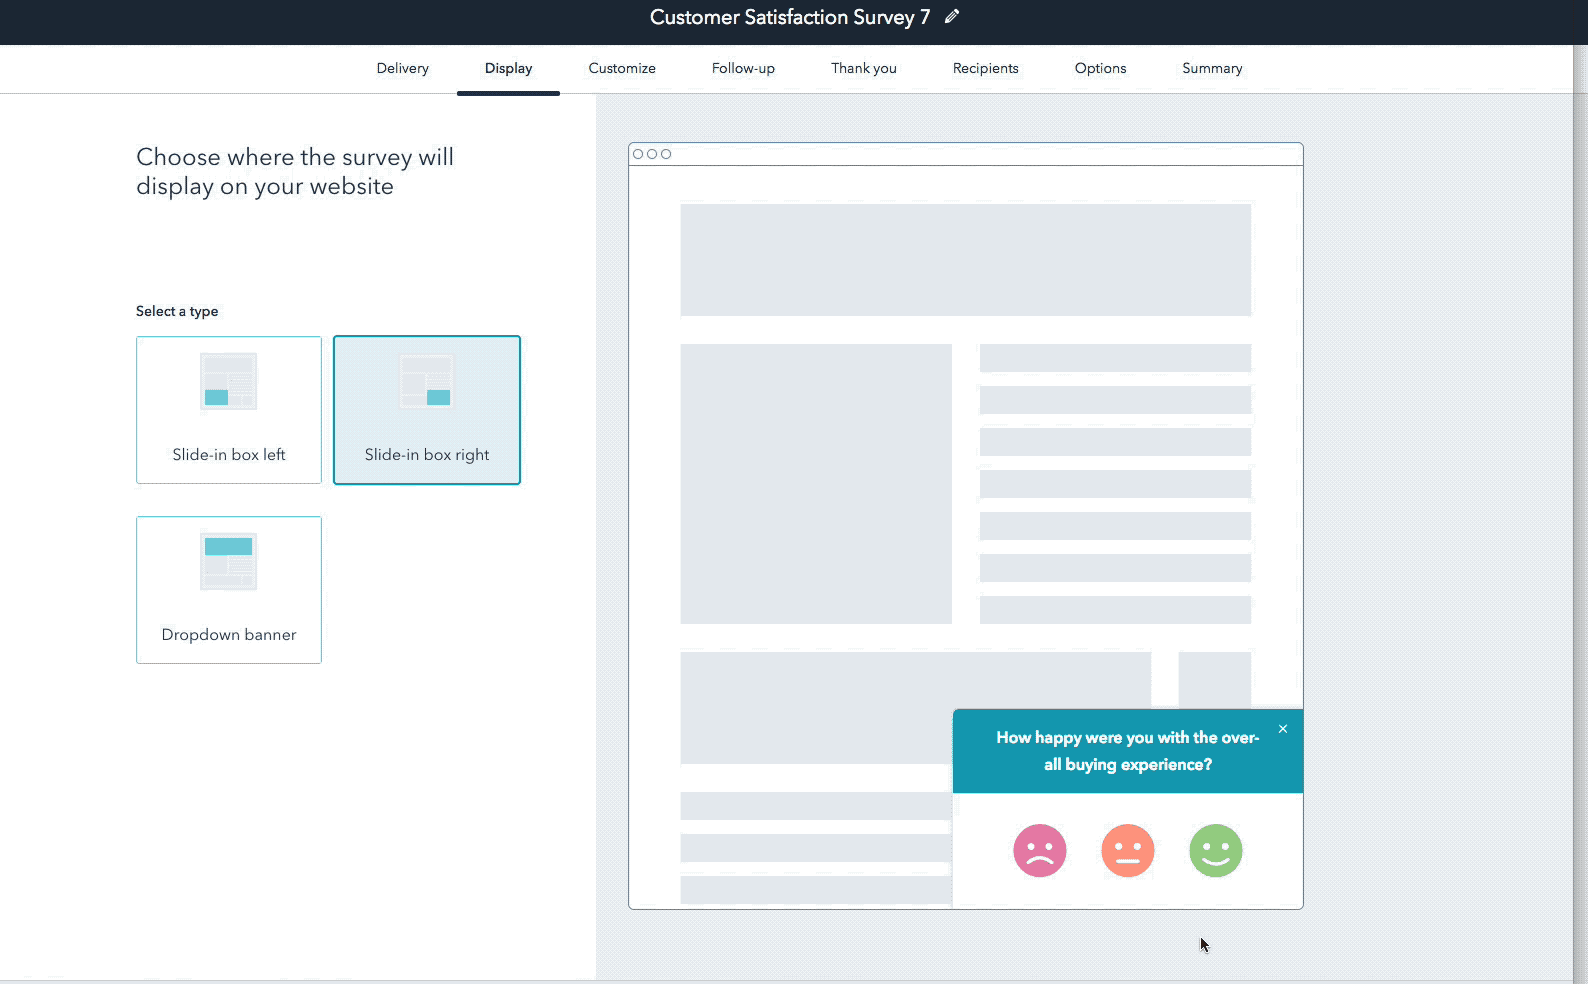Click the Slide-in box left layout icon

[x=228, y=382]
